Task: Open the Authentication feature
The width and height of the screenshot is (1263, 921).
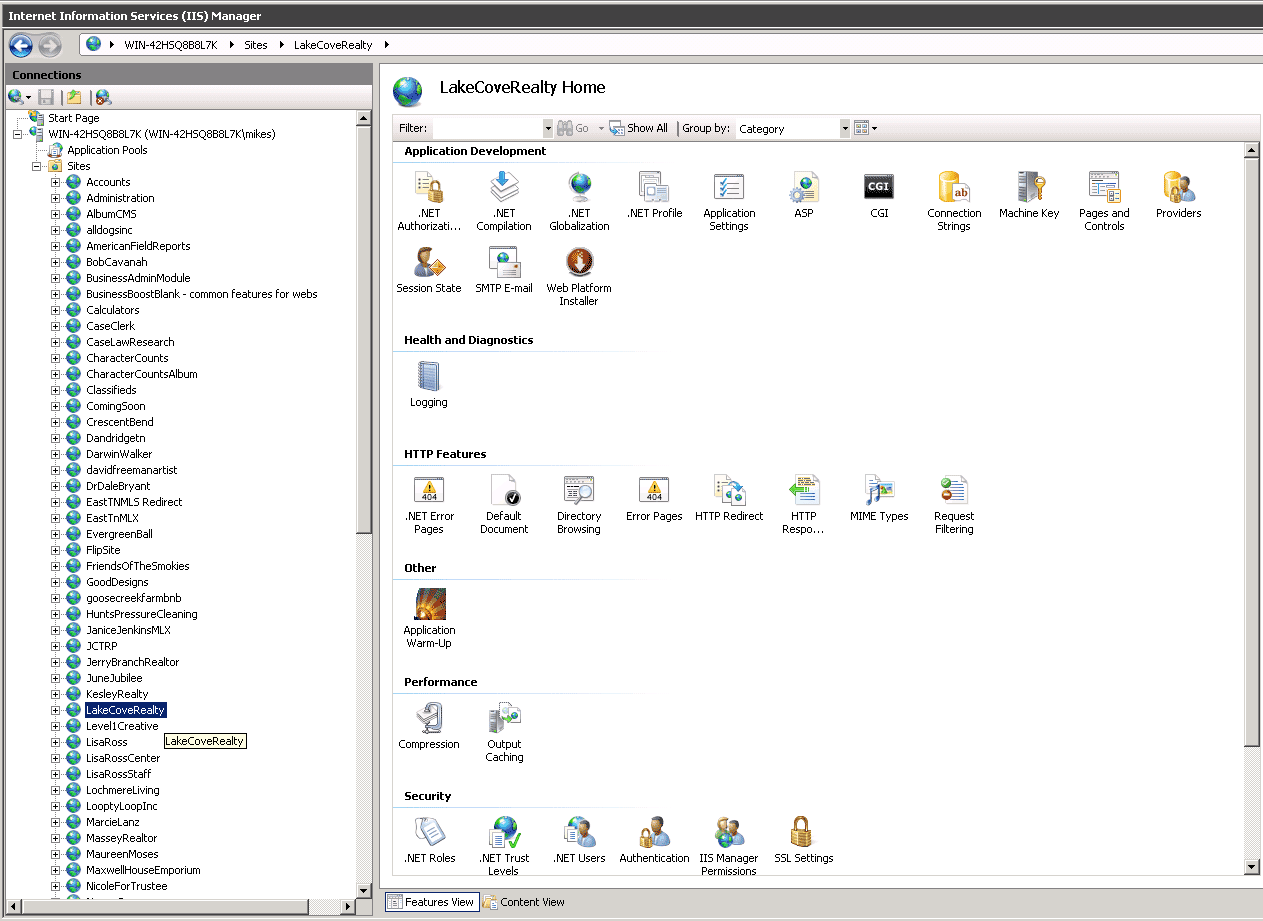Action: coord(654,840)
